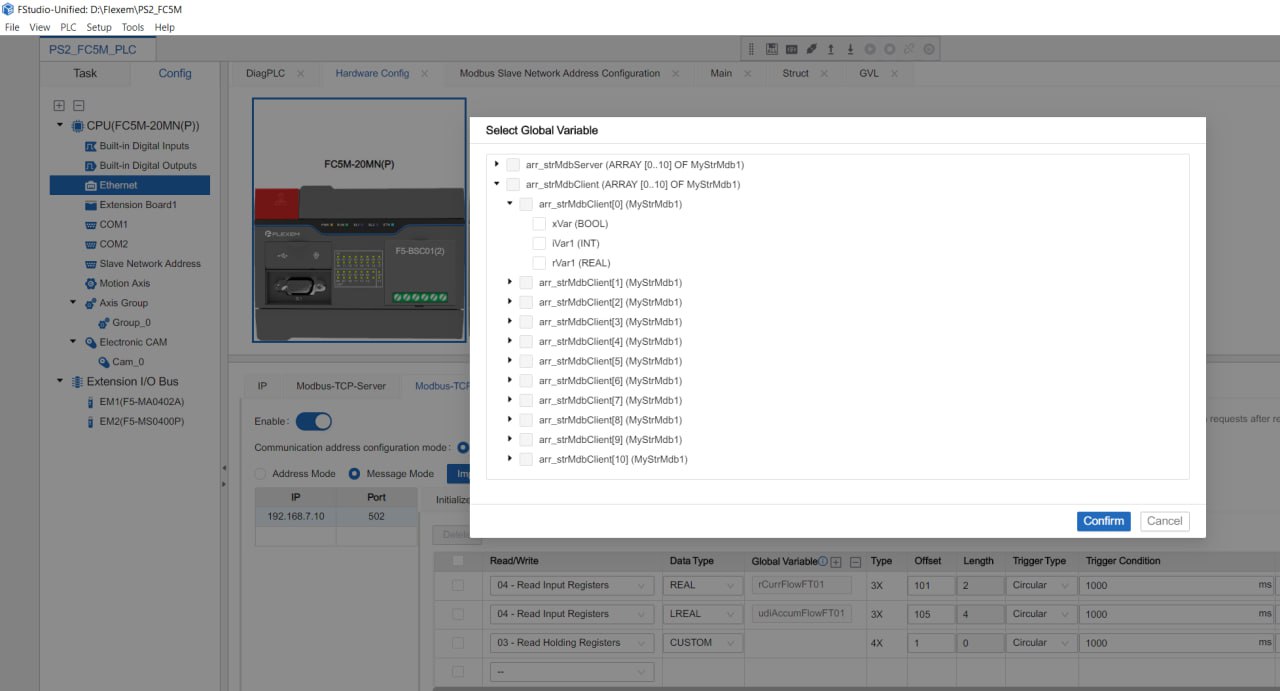1280x691 pixels.
Task: Open the CUSTOM data type dropdown
Action: tap(702, 643)
